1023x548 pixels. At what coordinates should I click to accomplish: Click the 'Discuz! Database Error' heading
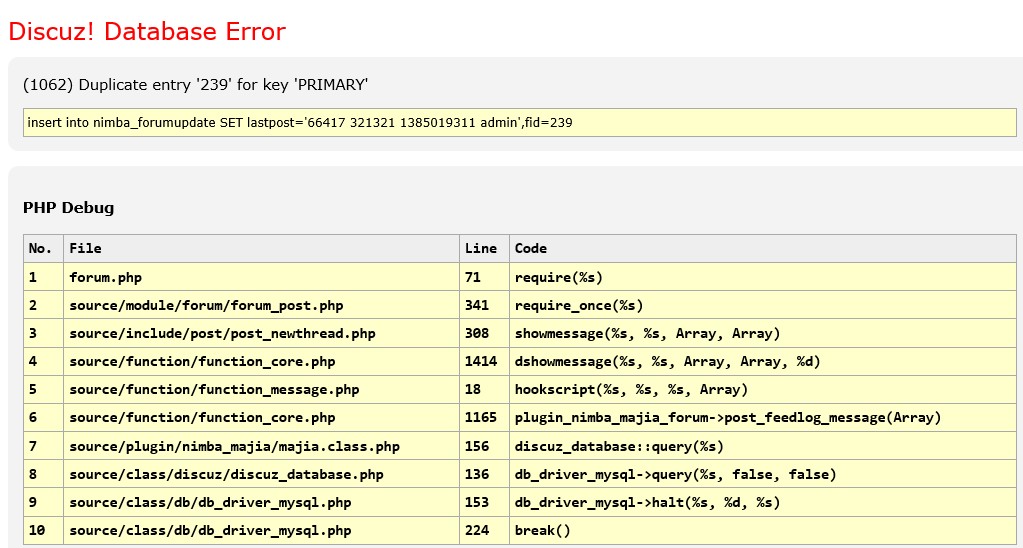(x=147, y=32)
